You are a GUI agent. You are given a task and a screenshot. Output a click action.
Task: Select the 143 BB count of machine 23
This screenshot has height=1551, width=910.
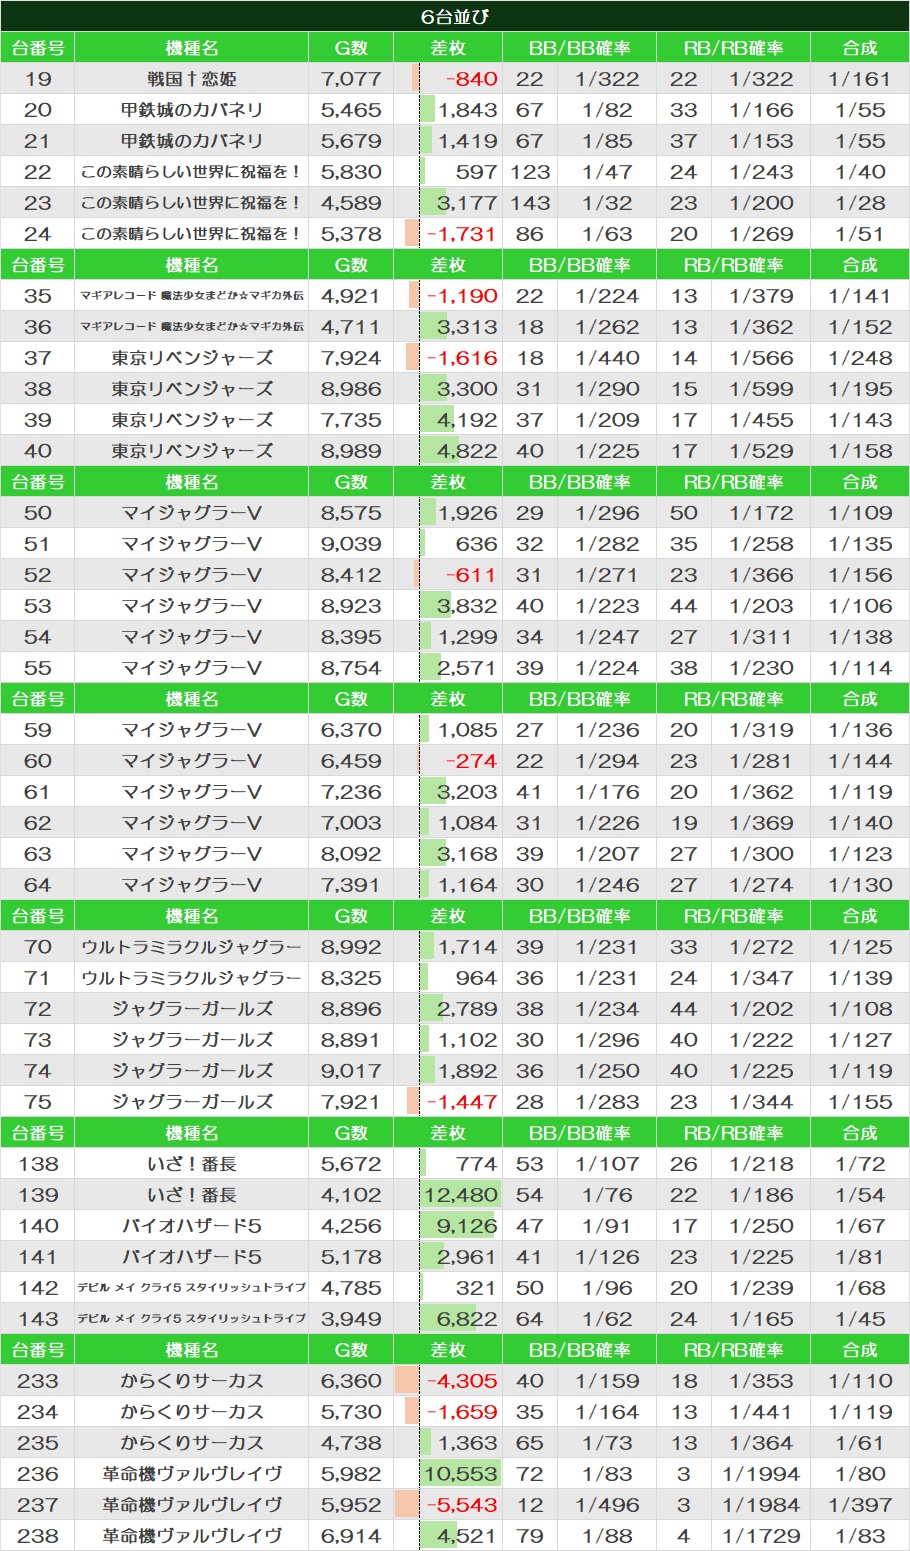(530, 203)
